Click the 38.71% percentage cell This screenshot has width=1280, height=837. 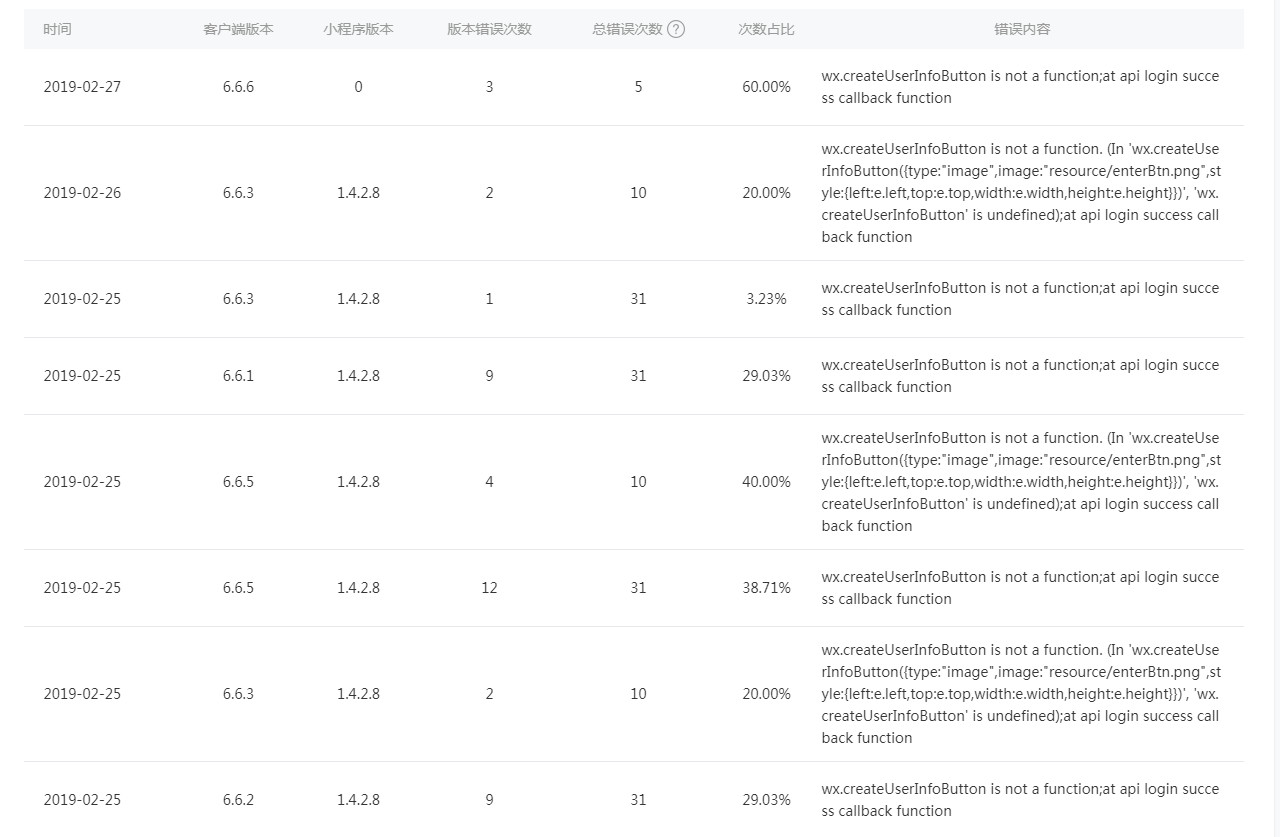tap(766, 588)
